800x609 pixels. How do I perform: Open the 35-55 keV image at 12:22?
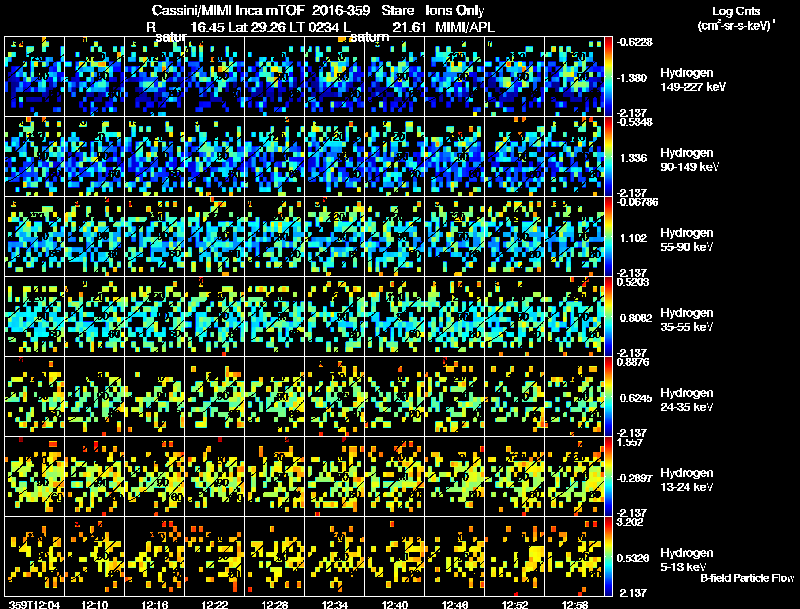point(214,317)
